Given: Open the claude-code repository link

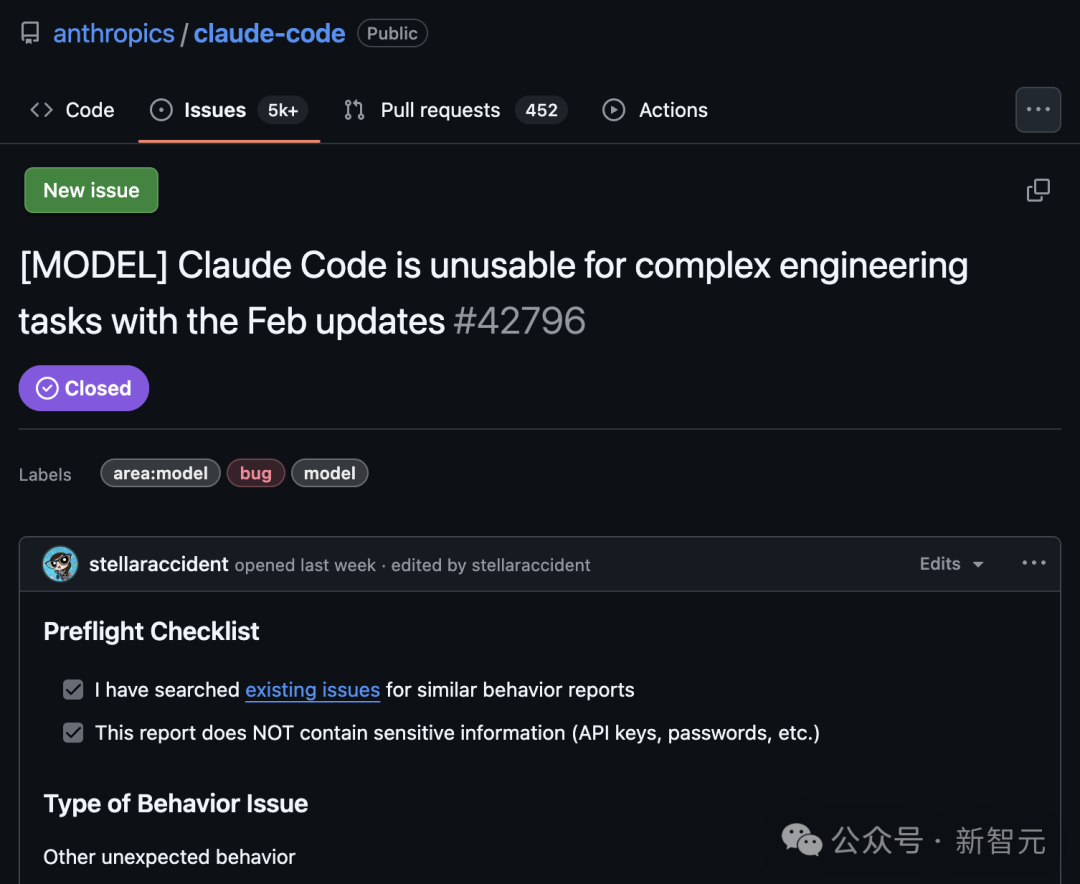Looking at the screenshot, I should pos(269,33).
